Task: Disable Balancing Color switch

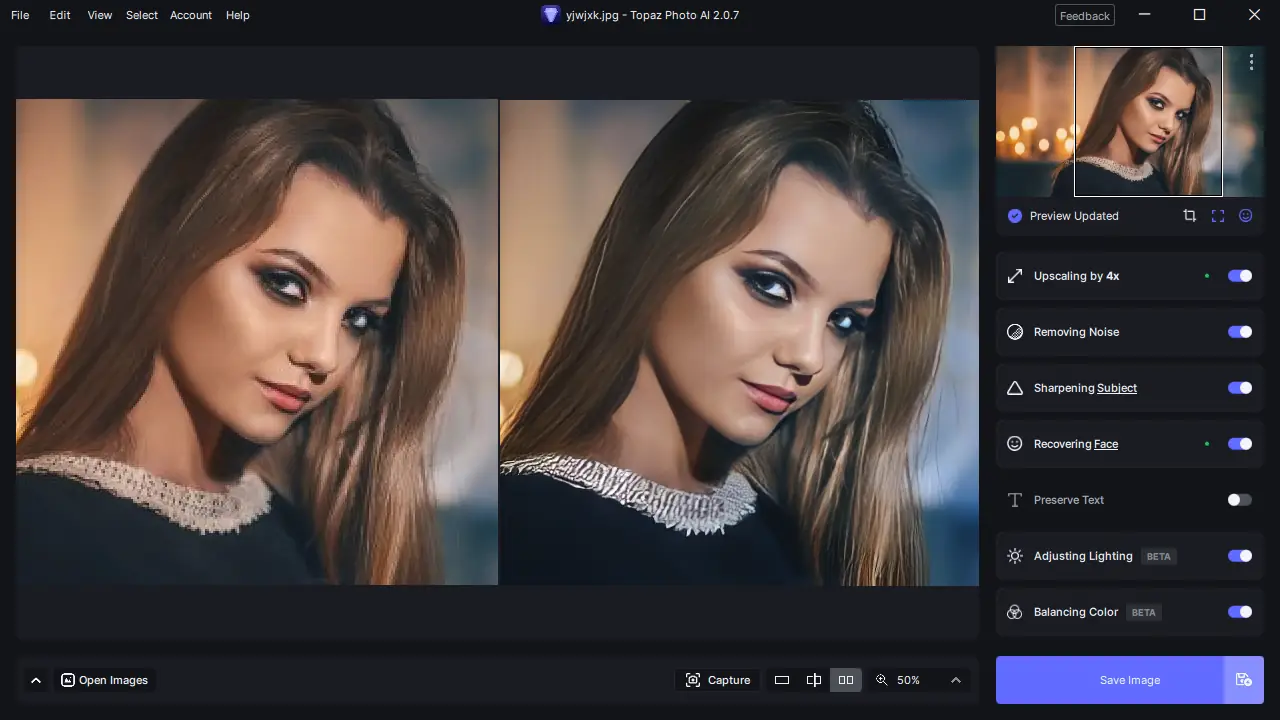Action: point(1240,612)
